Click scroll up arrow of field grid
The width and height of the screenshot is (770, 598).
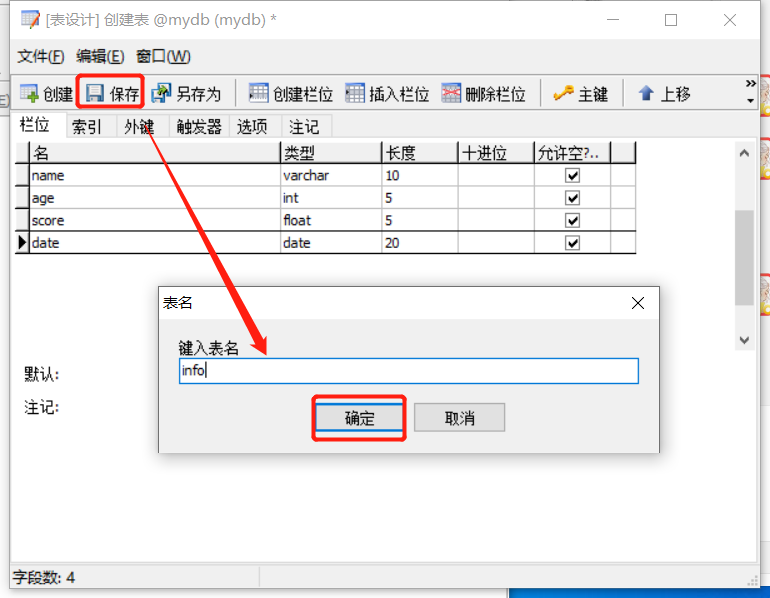pyautogui.click(x=744, y=153)
